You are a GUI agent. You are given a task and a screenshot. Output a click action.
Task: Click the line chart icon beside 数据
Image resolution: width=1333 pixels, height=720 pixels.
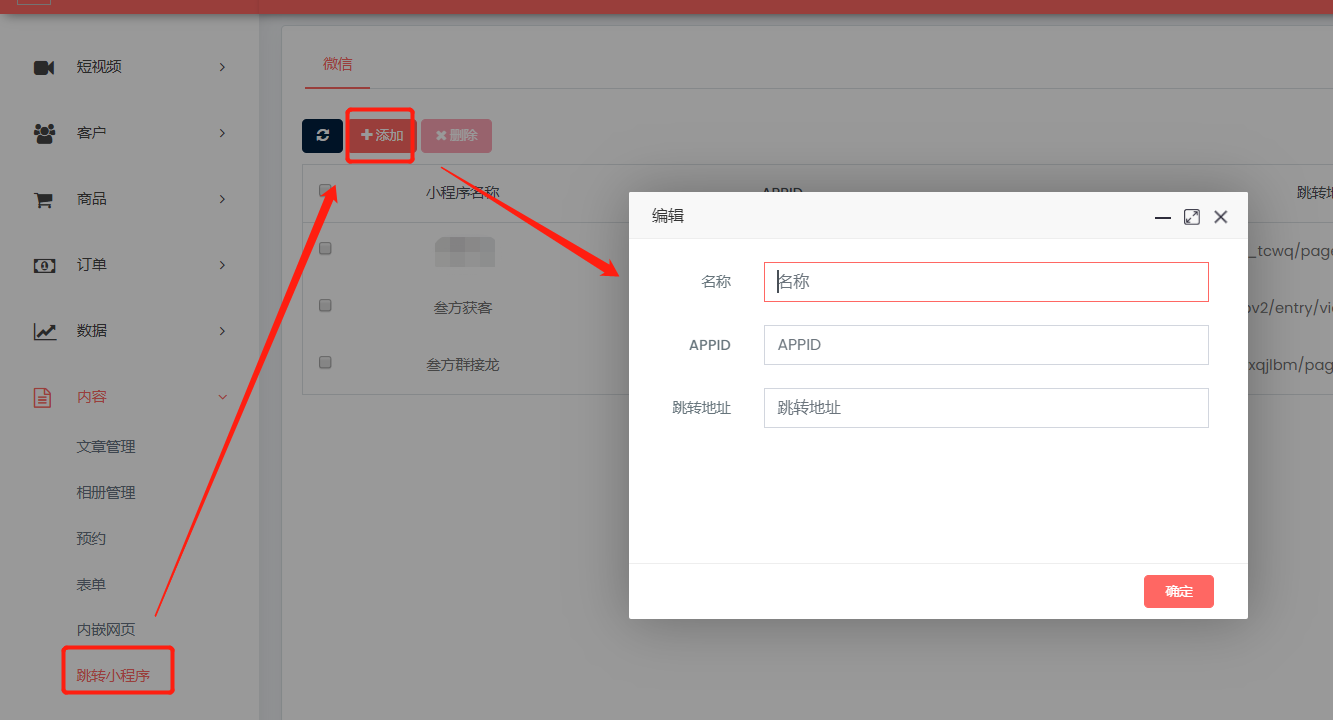[44, 331]
